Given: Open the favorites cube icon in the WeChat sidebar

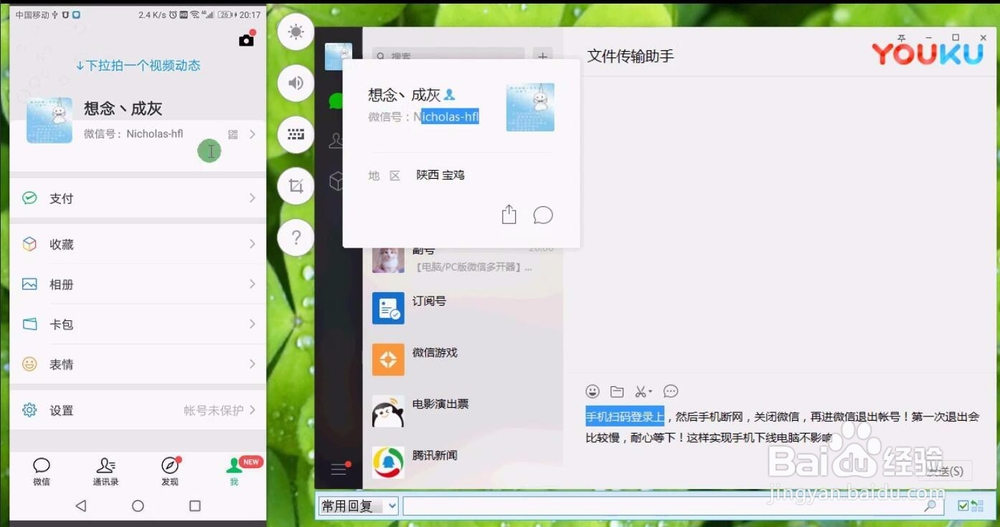Looking at the screenshot, I should pos(335,182).
